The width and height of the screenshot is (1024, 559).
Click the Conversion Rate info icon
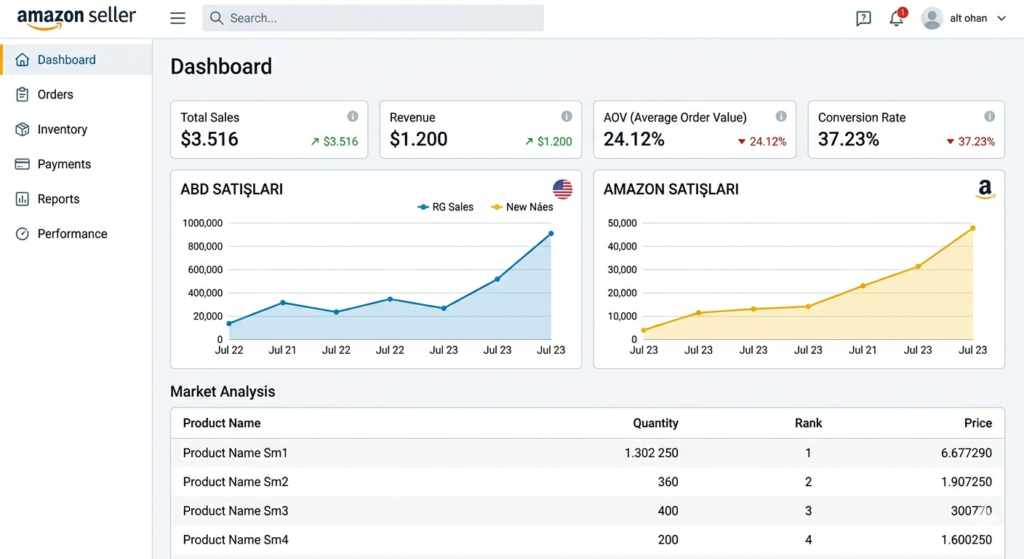pos(989,116)
